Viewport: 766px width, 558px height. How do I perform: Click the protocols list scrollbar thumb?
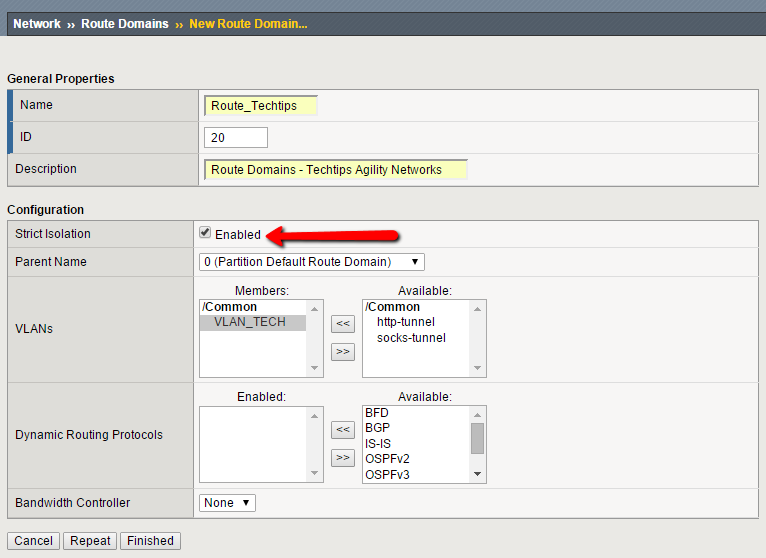point(477,437)
